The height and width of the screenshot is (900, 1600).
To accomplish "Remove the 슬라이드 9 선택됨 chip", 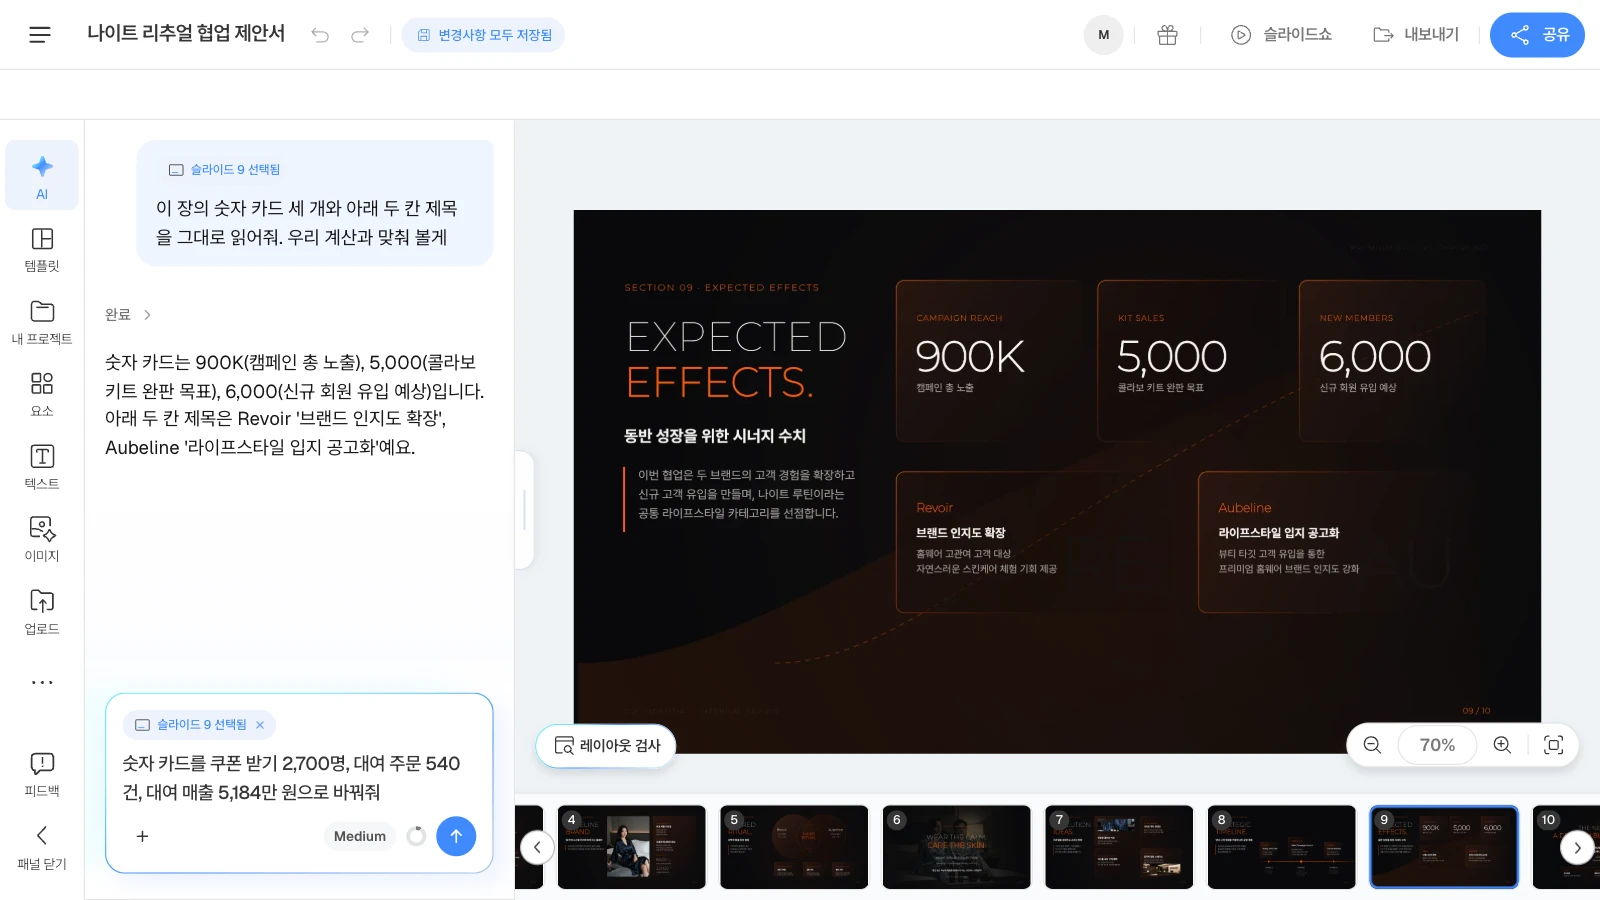I will (x=260, y=725).
